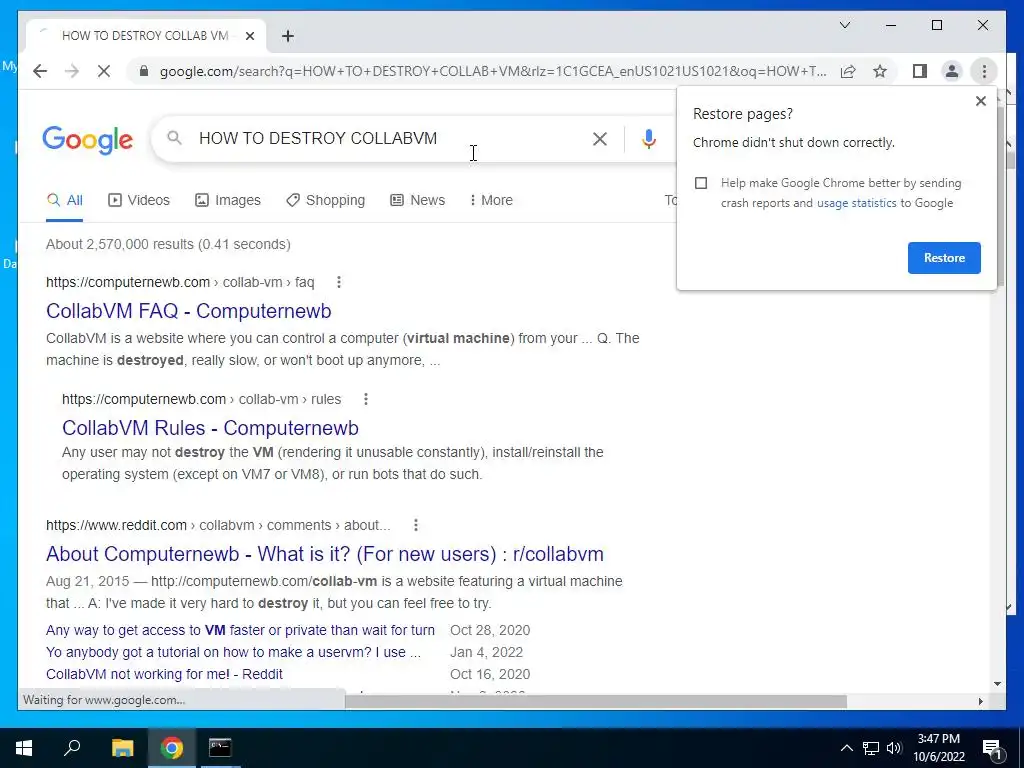The width and height of the screenshot is (1024, 768).
Task: Open options for the reddit collabvm result
Action: (415, 525)
